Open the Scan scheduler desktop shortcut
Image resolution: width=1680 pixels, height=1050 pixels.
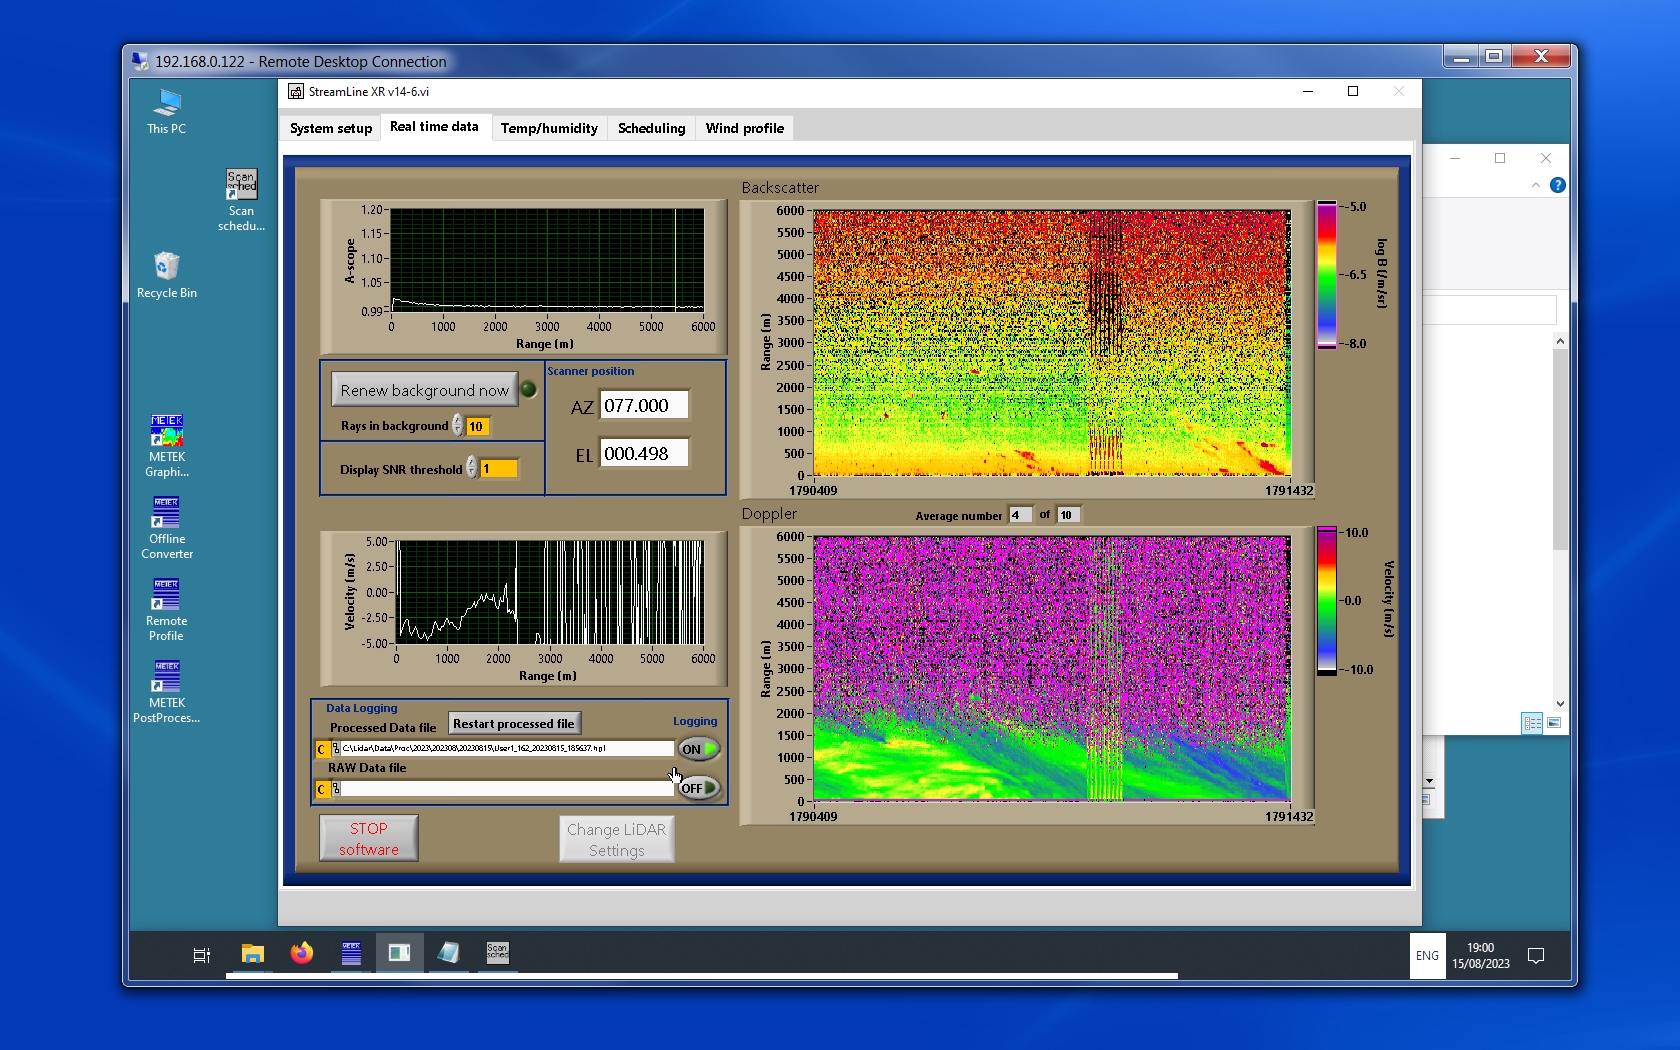(x=241, y=186)
